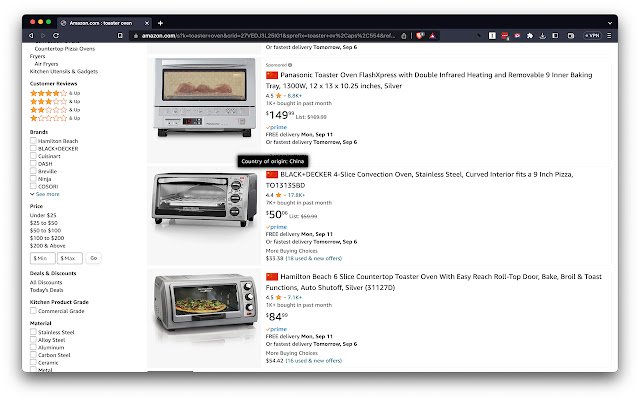Open the Downloads arrow icon

[x=542, y=36]
